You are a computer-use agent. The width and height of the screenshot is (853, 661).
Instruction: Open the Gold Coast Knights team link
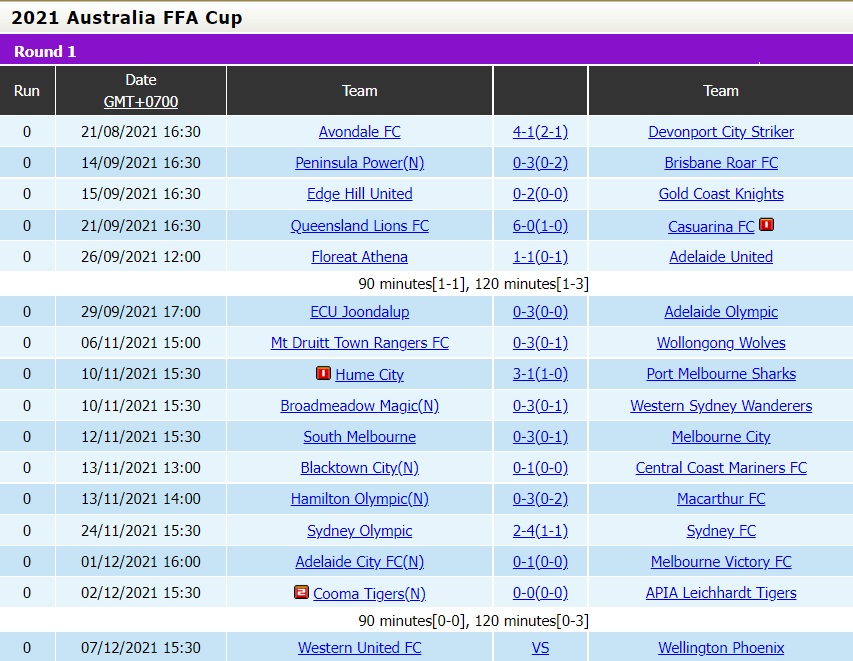(720, 193)
